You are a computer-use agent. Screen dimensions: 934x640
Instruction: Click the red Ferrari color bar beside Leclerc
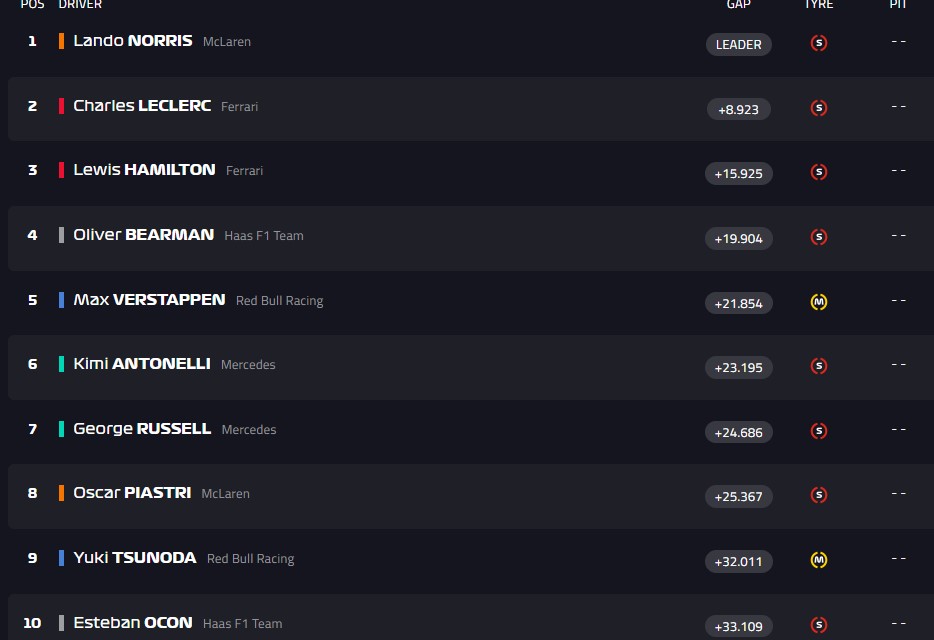pos(62,106)
